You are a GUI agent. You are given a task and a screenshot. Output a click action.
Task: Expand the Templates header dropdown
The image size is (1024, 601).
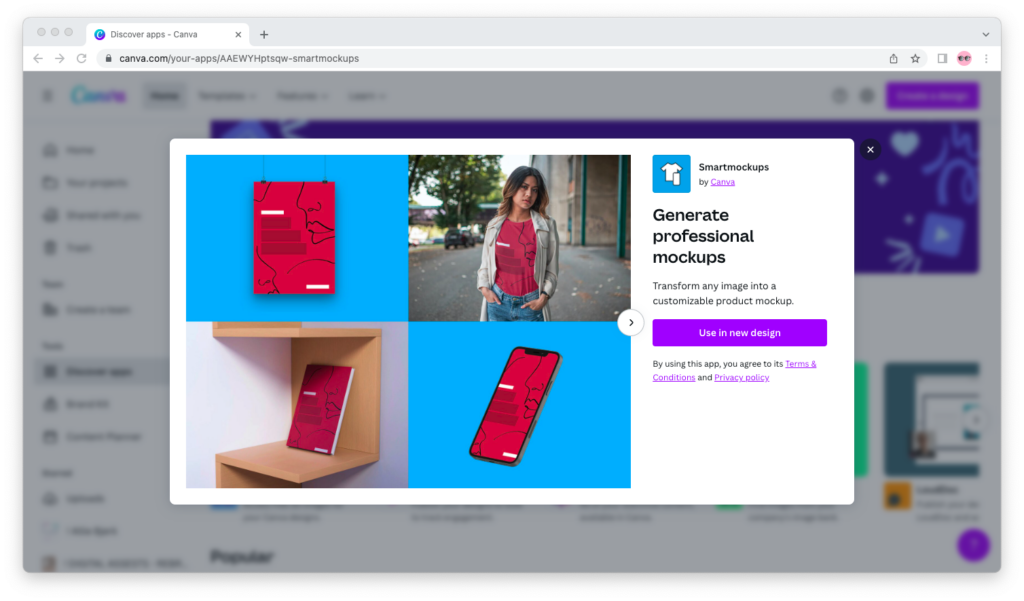[227, 96]
